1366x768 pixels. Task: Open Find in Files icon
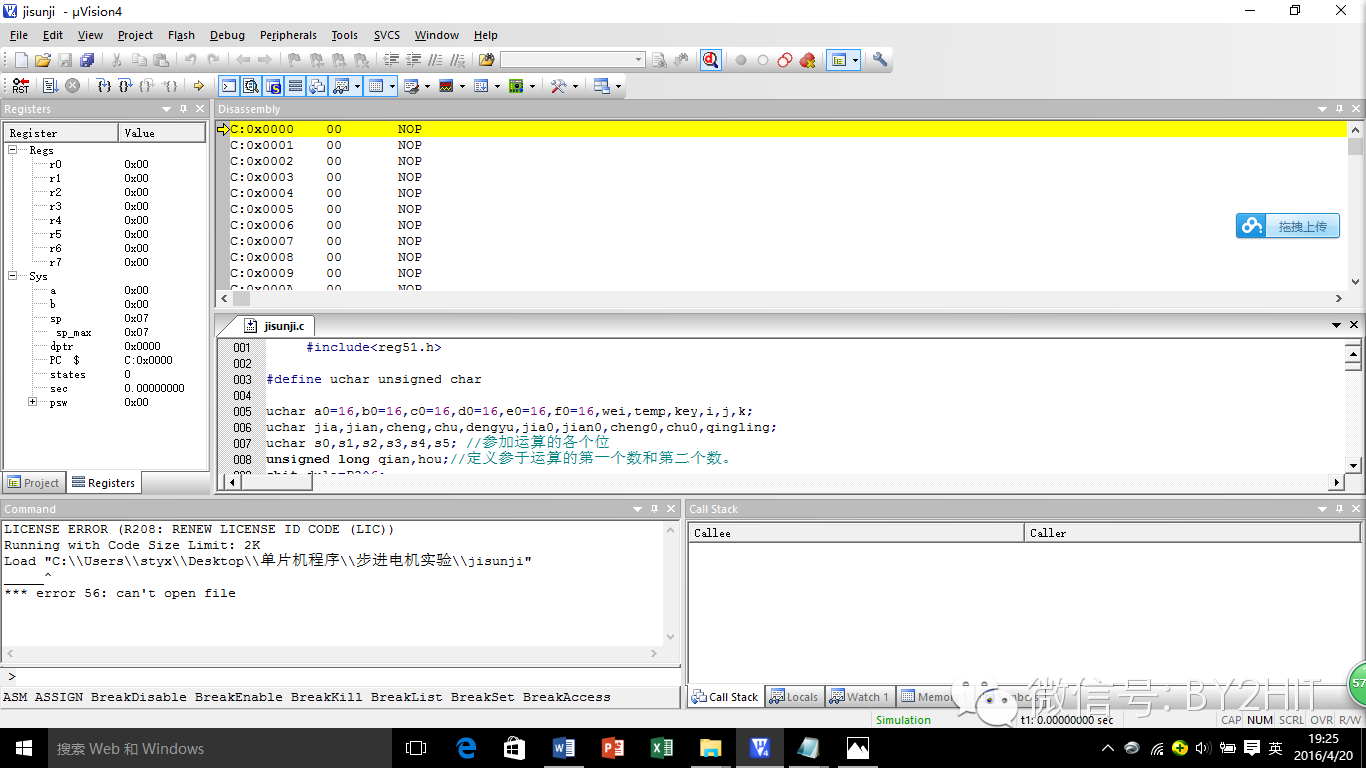click(486, 60)
